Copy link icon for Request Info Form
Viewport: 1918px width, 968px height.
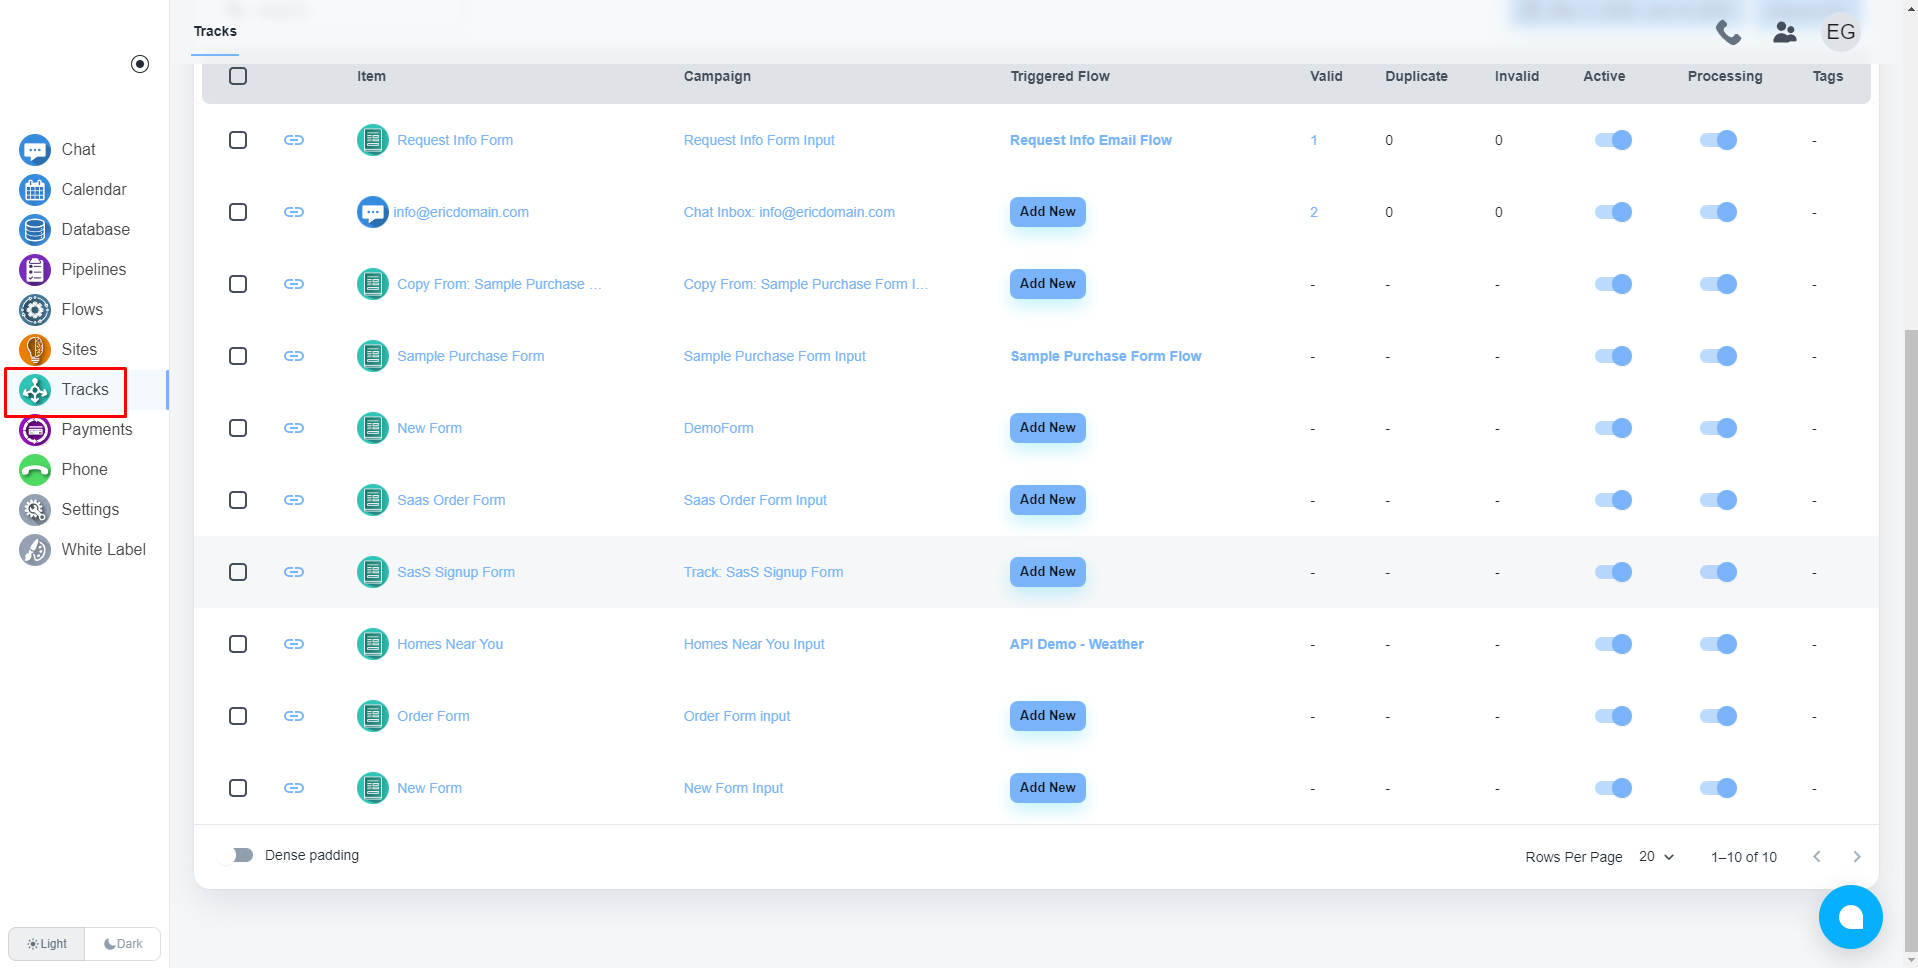(294, 140)
